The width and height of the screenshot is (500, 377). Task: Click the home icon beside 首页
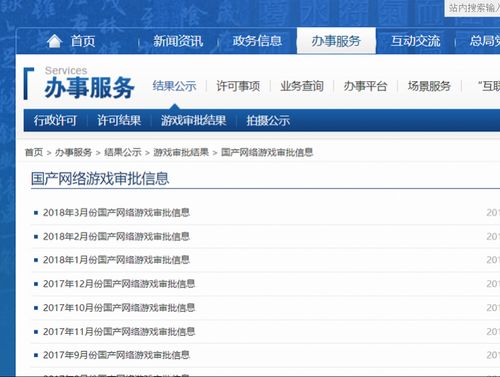[54, 41]
